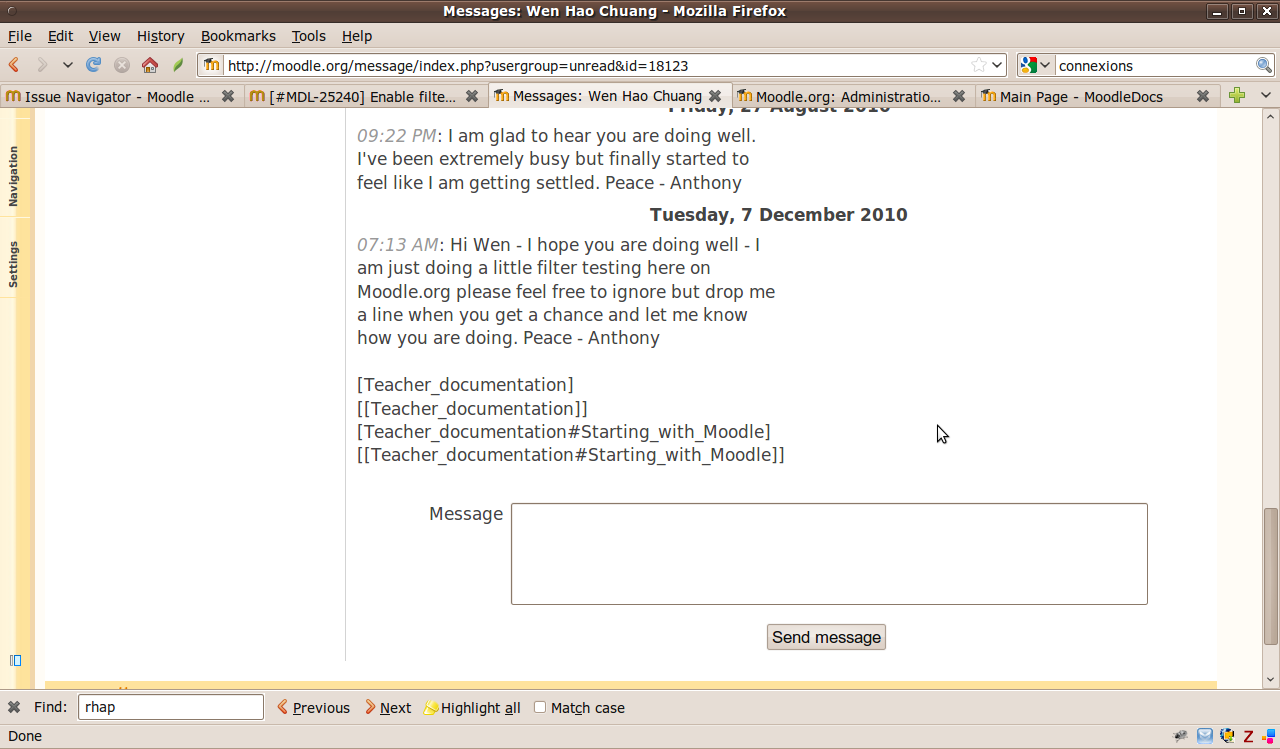Viewport: 1280px width, 749px height.
Task: Open a new tab with the plus icon
Action: click(1237, 95)
